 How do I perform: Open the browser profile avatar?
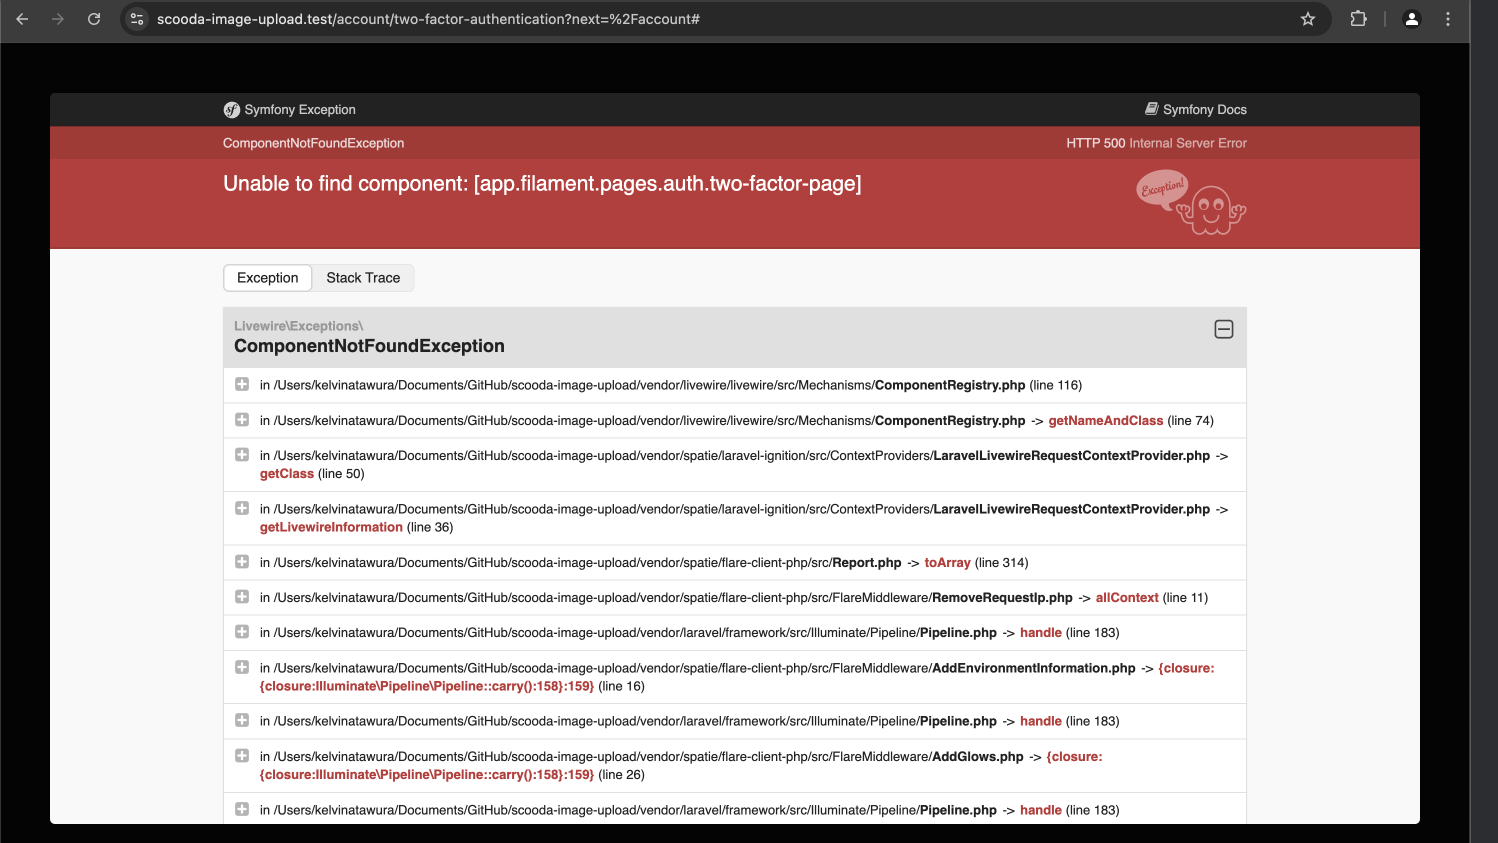1412,19
